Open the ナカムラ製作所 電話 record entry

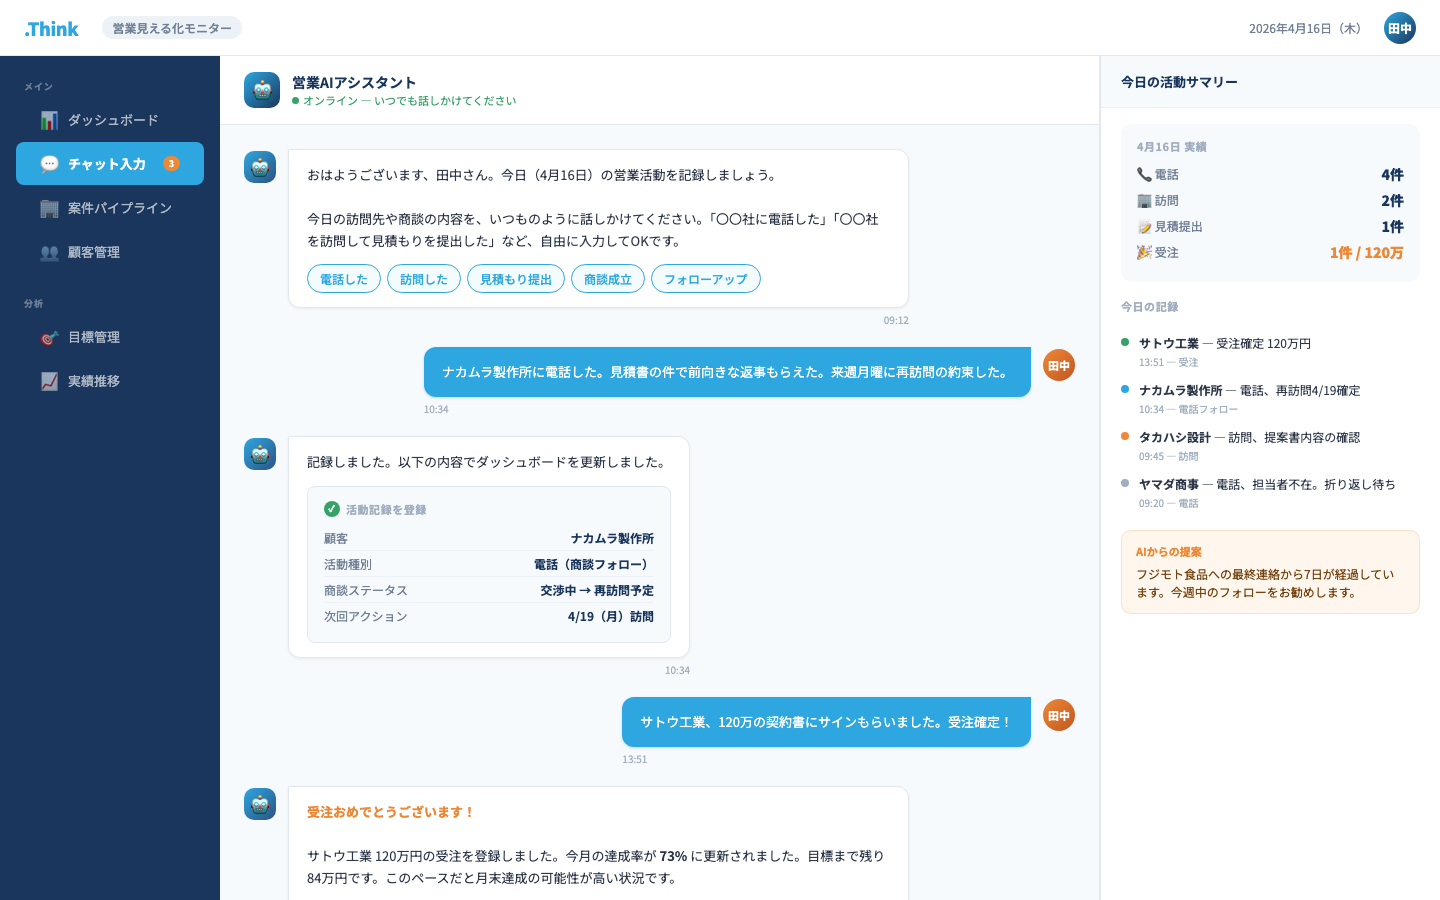[x=1270, y=399]
